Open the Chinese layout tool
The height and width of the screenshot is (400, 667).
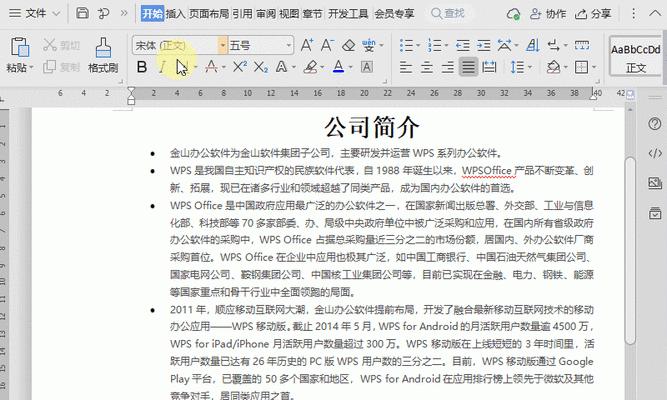coord(505,45)
